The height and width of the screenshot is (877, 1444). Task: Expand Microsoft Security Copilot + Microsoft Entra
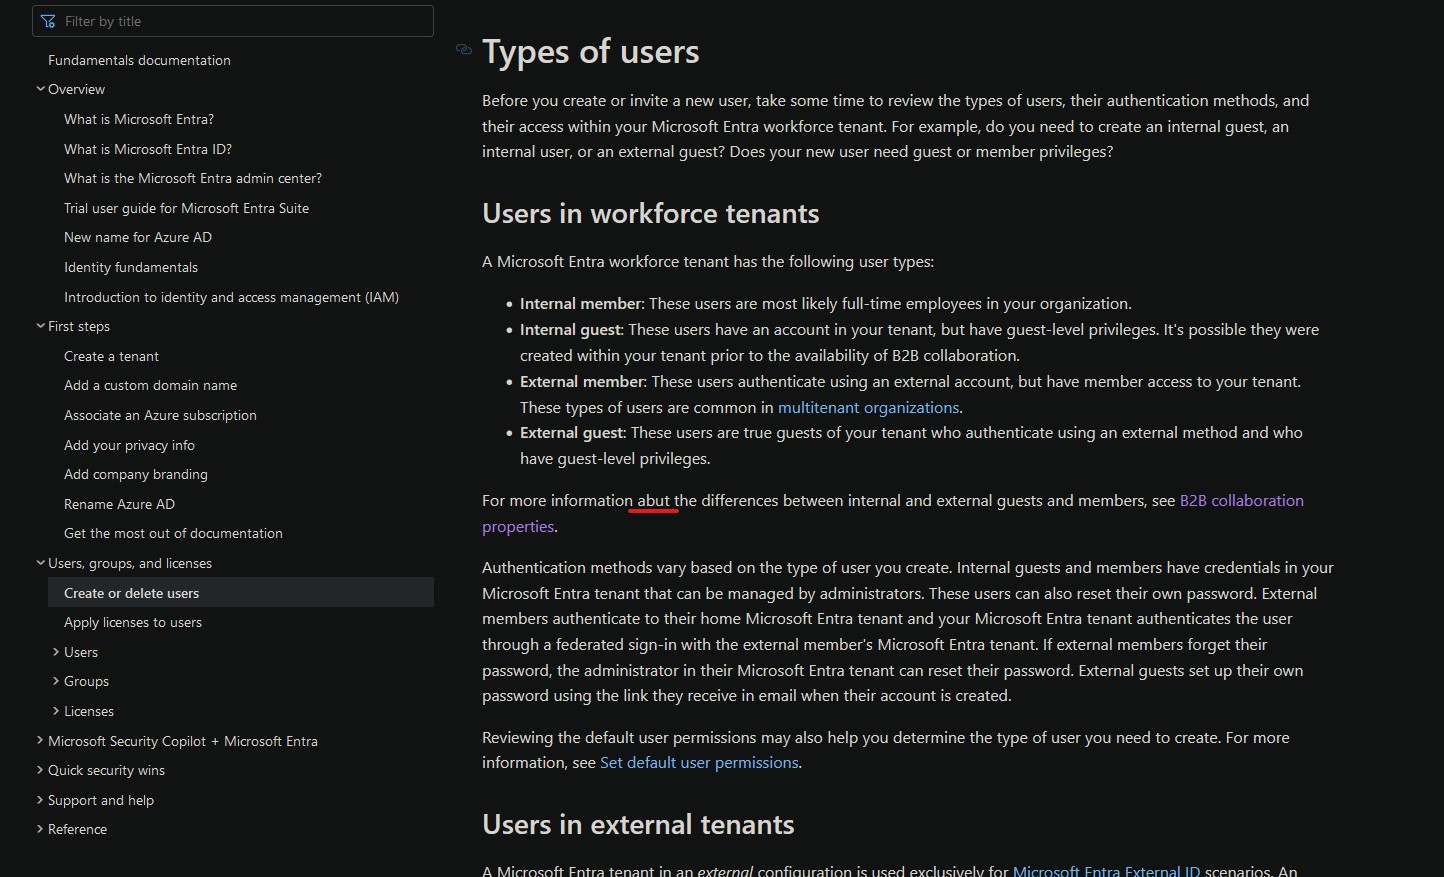(x=40, y=741)
